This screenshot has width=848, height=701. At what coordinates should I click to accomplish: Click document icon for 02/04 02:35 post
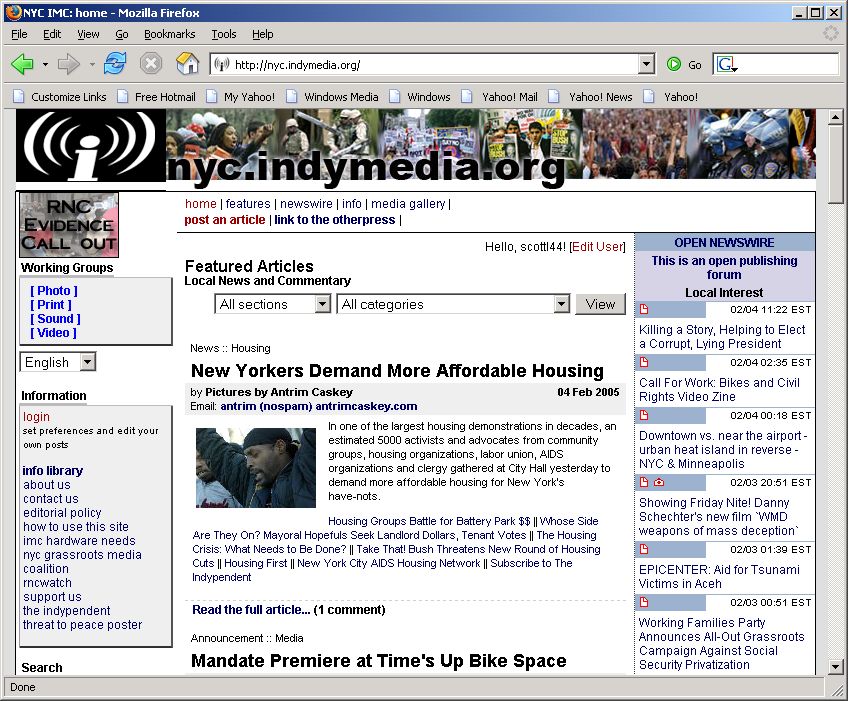[x=644, y=362]
